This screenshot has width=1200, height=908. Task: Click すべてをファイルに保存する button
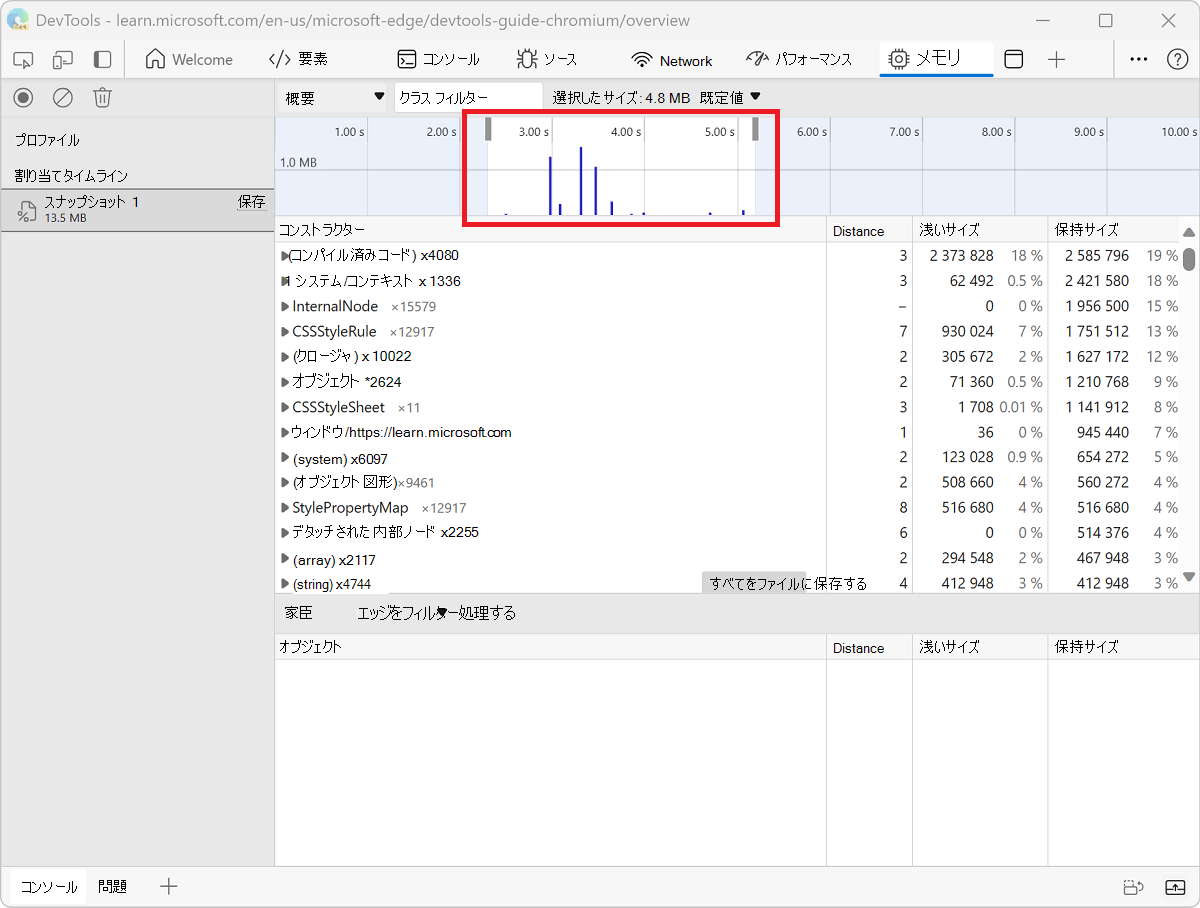click(788, 583)
